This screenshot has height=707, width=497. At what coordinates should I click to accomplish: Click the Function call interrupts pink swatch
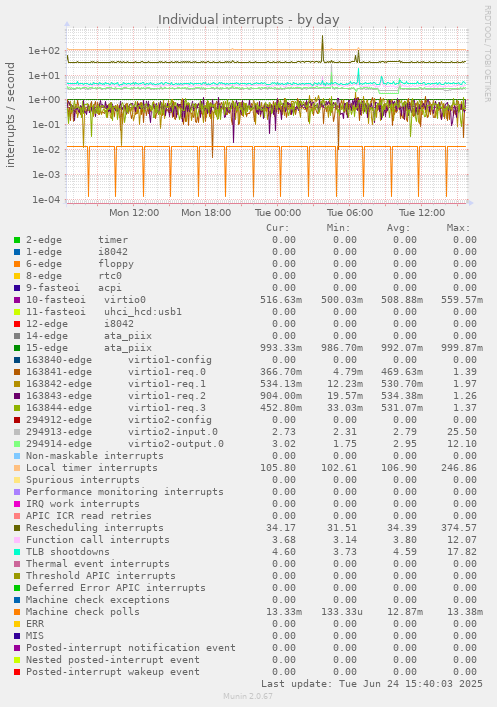pos(17,540)
